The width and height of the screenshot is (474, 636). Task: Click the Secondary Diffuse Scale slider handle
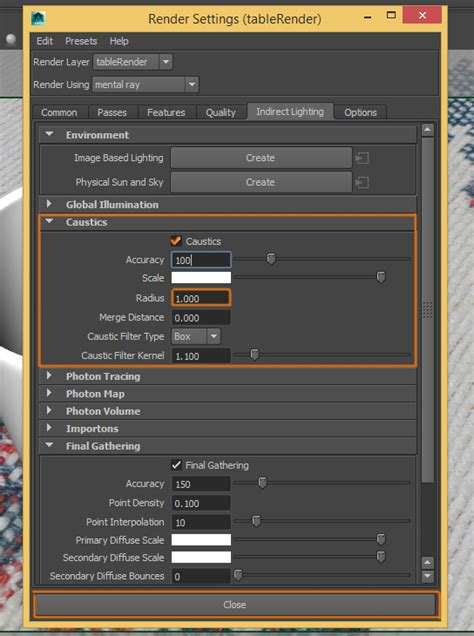[381, 556]
